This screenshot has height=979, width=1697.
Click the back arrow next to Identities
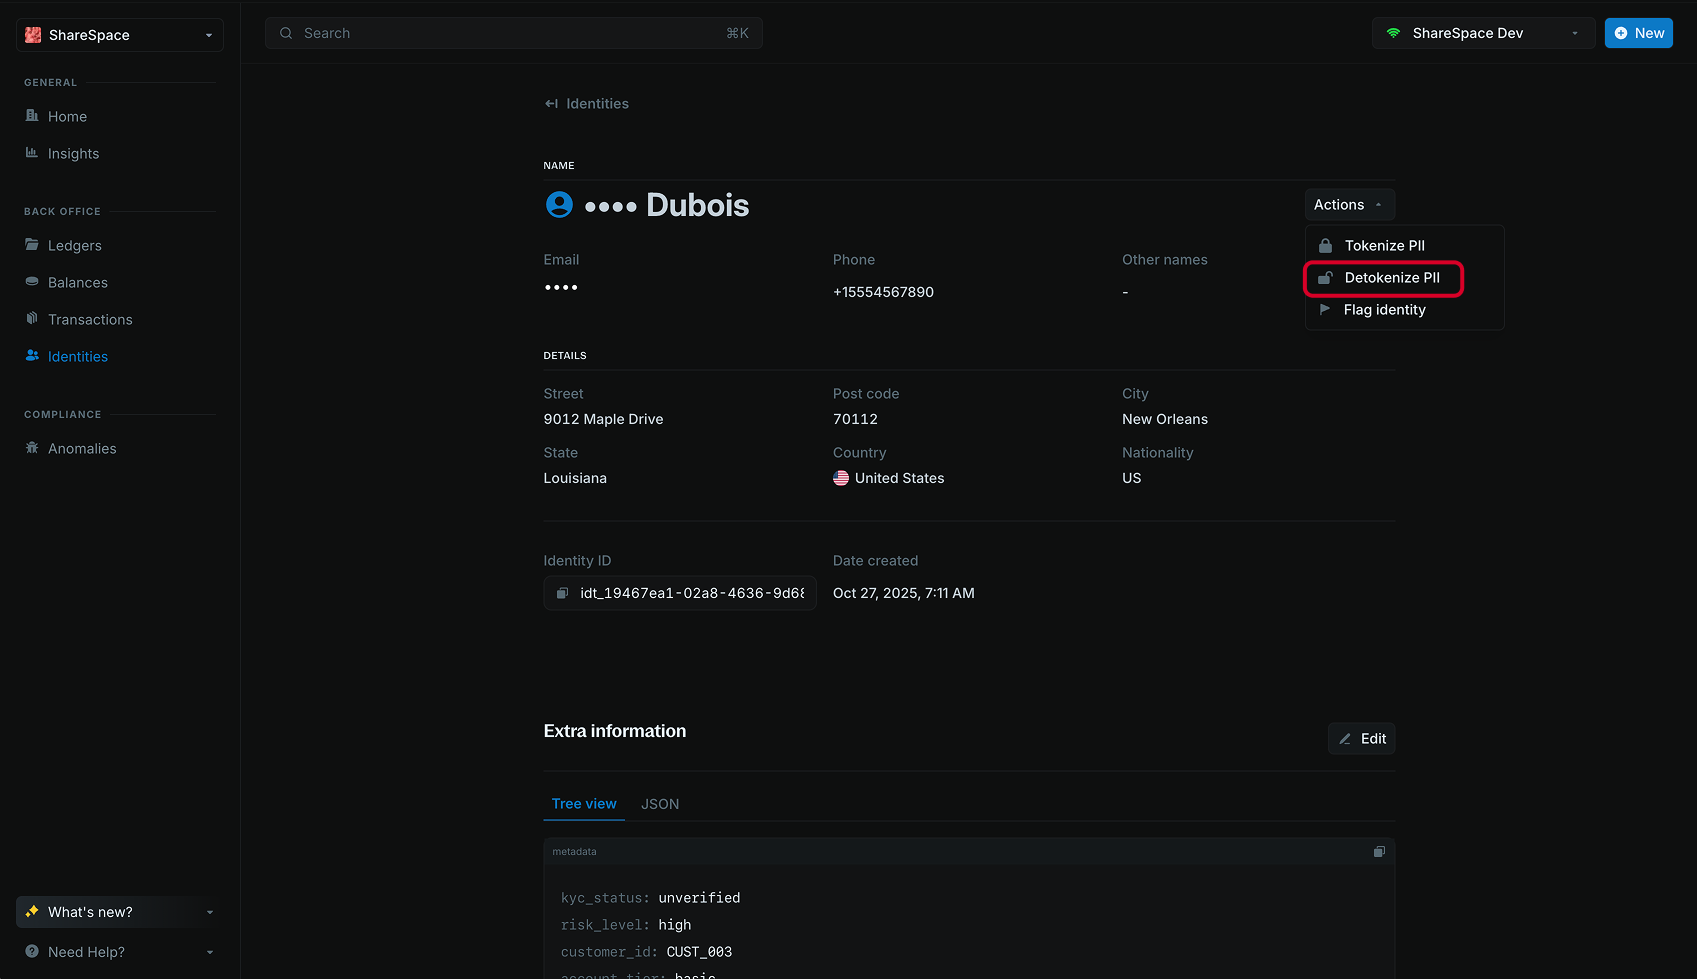tap(549, 103)
